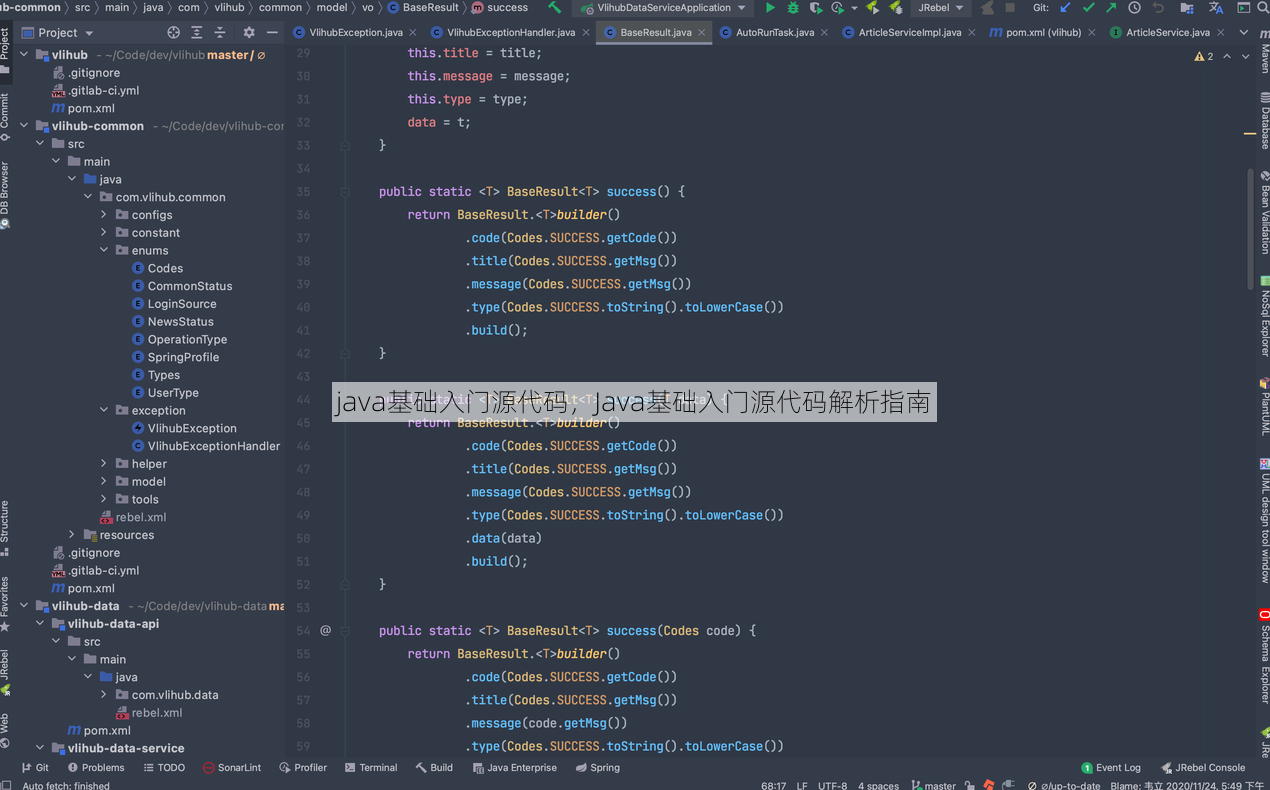Toggle the Favorites tool window
This screenshot has height=790, width=1270.
point(5,604)
